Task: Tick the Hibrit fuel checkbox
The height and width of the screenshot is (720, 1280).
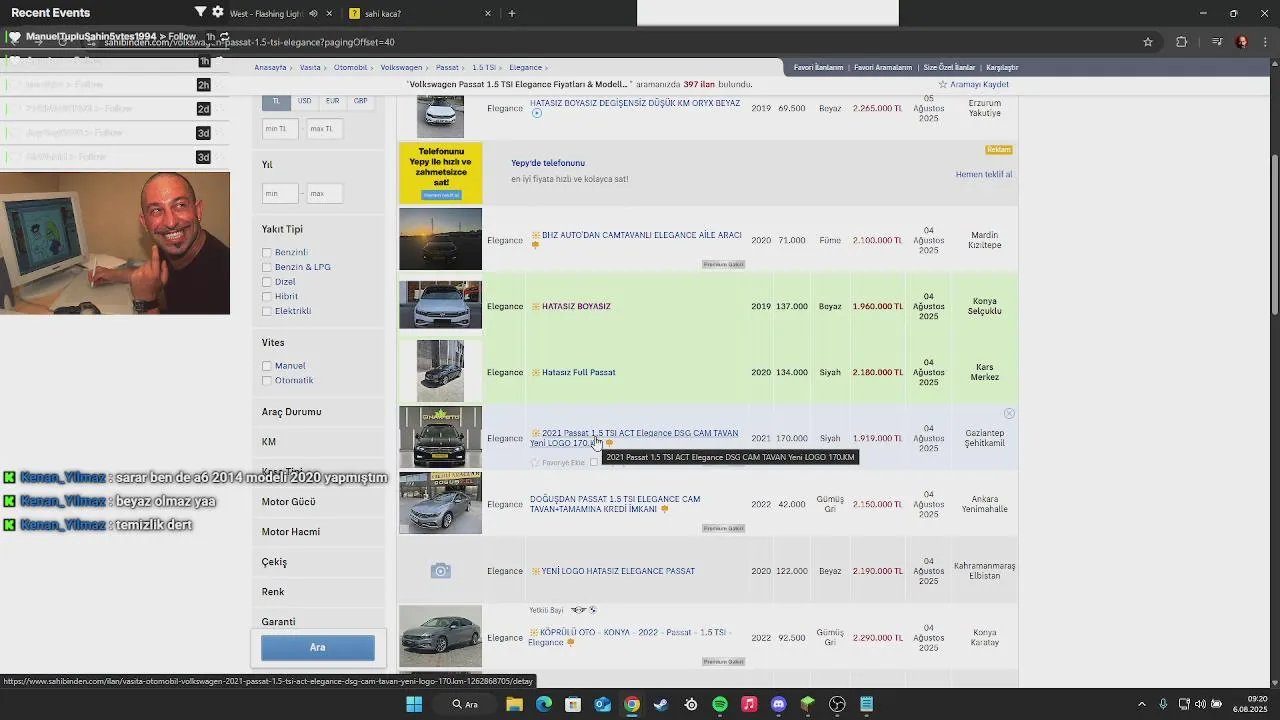Action: tap(267, 296)
